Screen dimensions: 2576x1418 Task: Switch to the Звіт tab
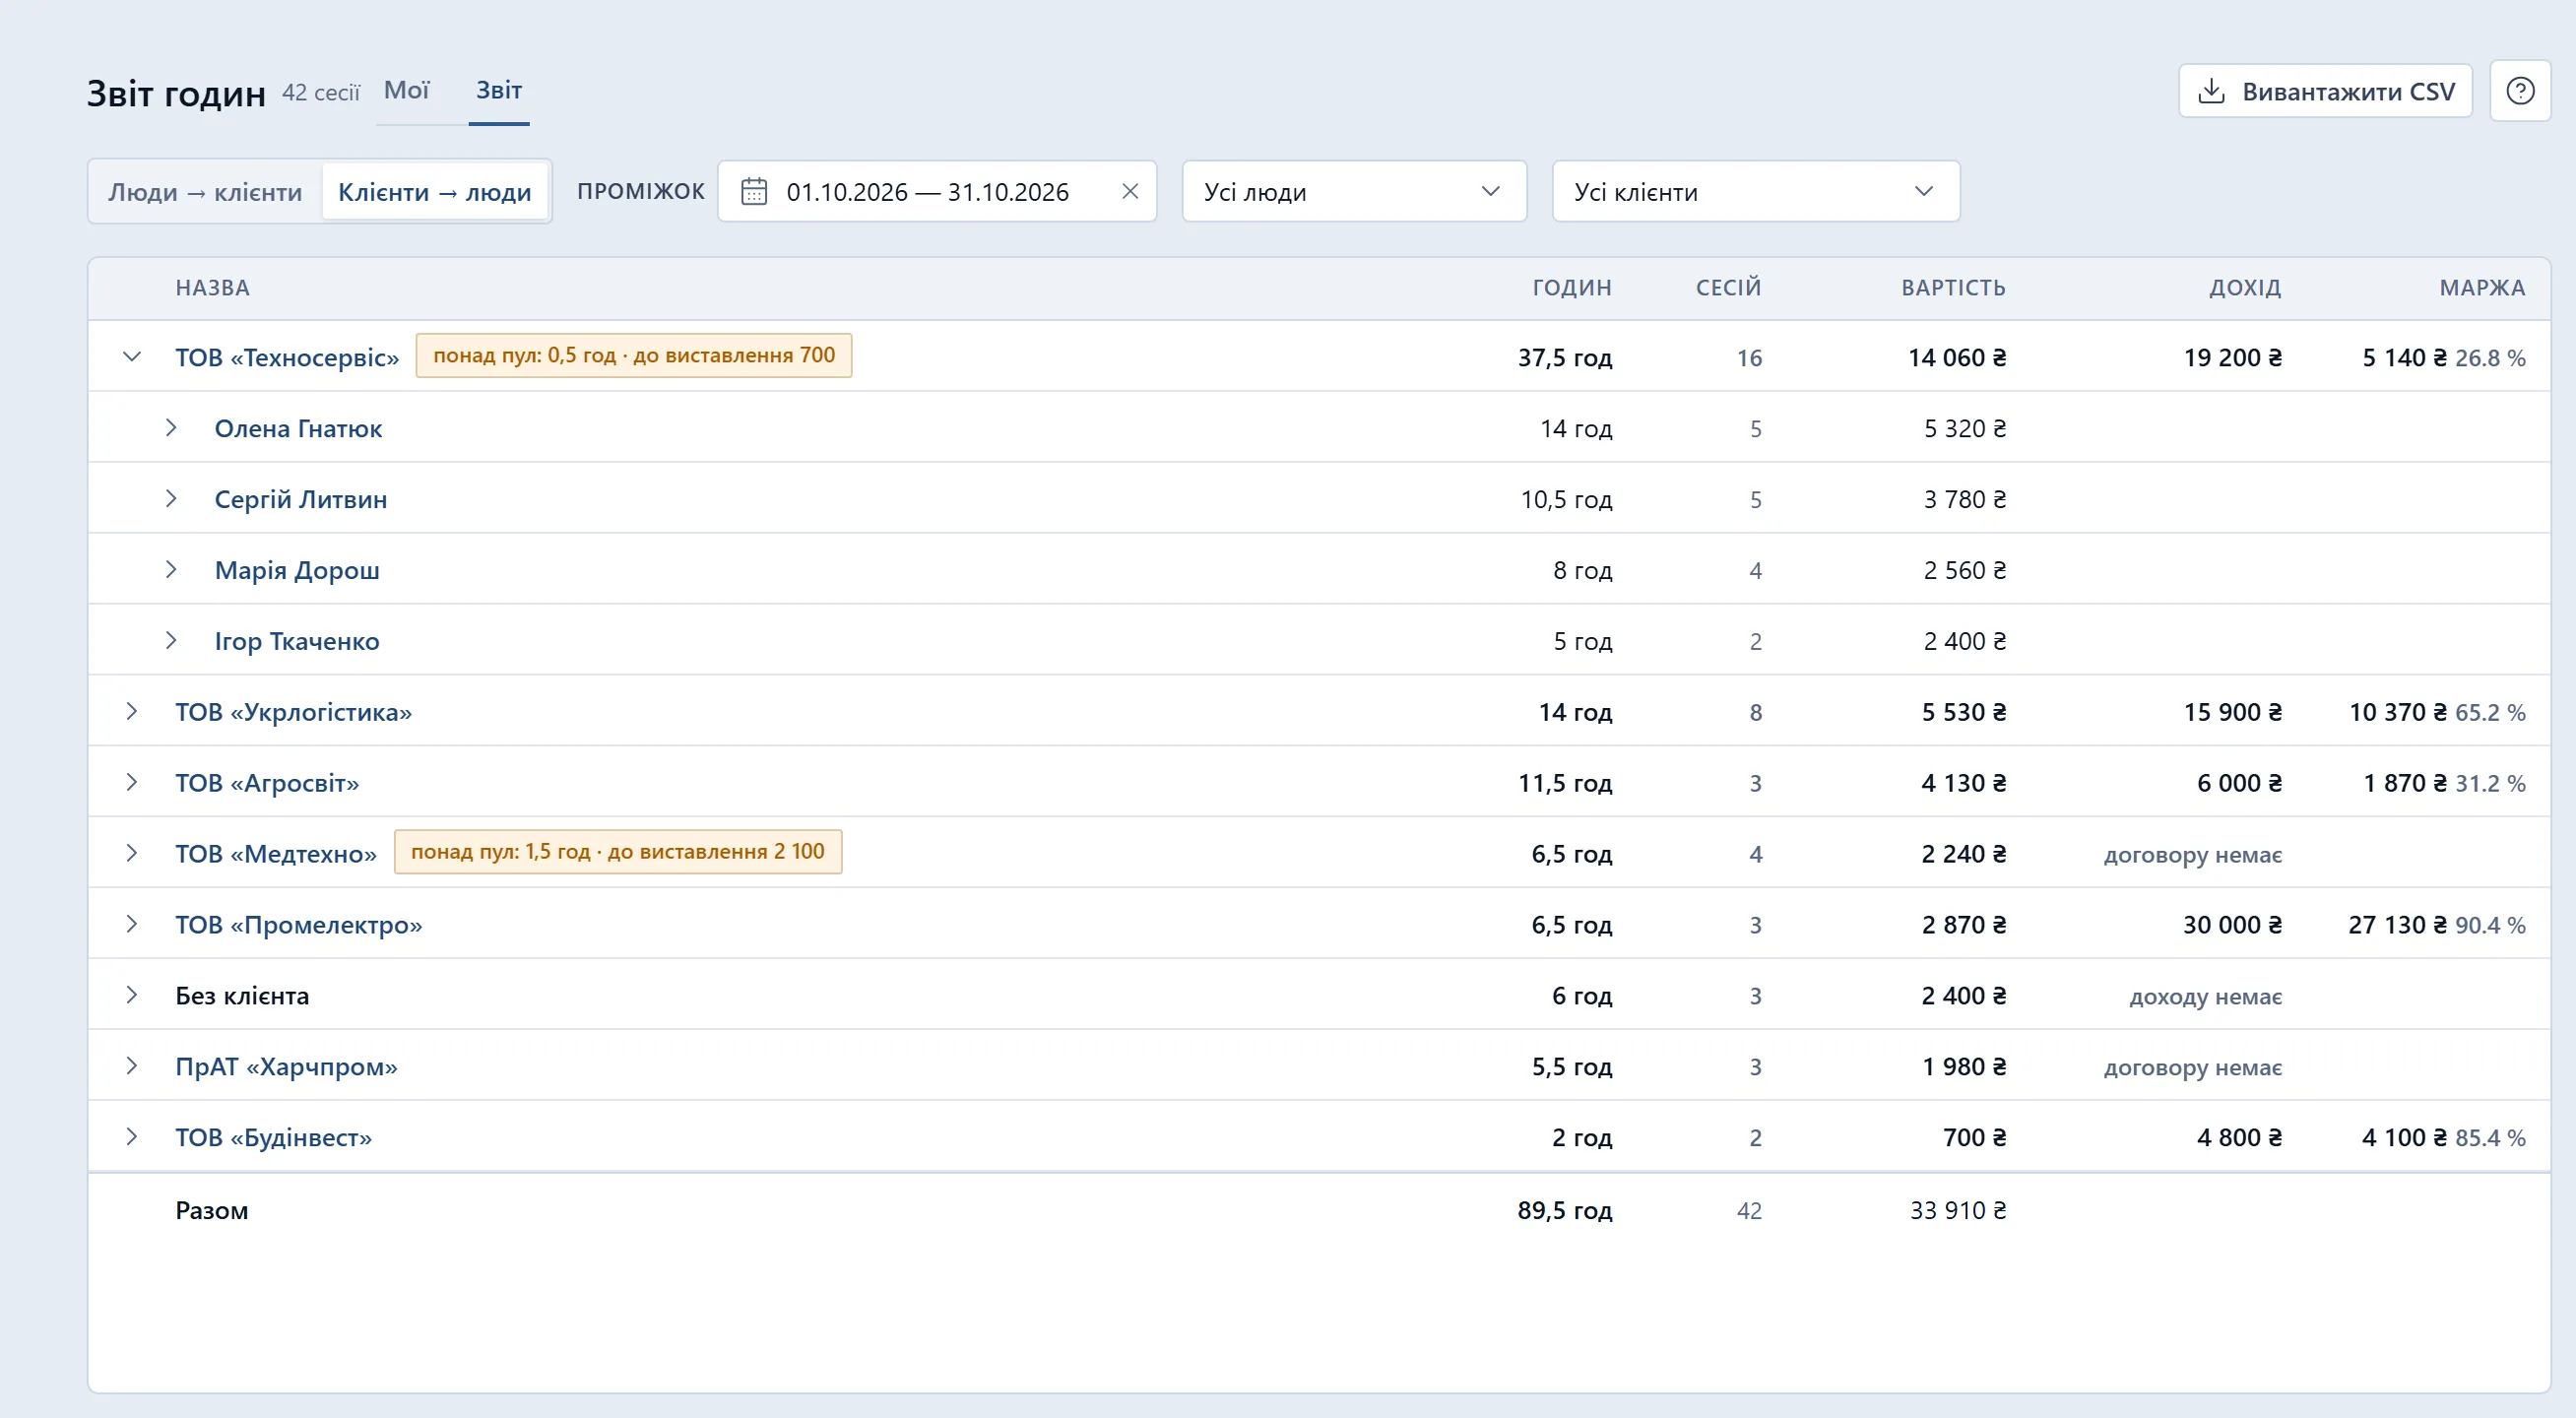coord(499,91)
